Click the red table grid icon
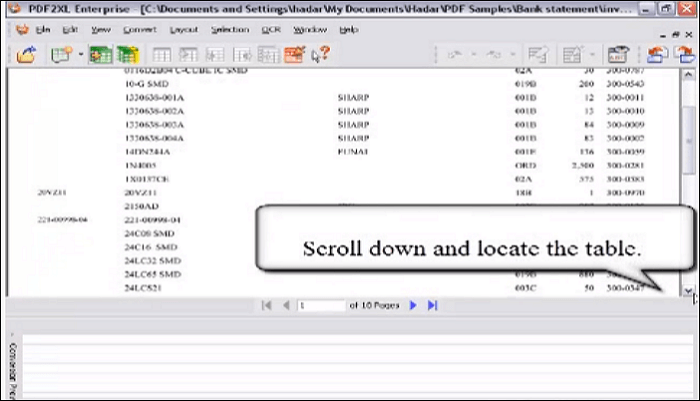700x401 pixels. pyautogui.click(x=295, y=56)
